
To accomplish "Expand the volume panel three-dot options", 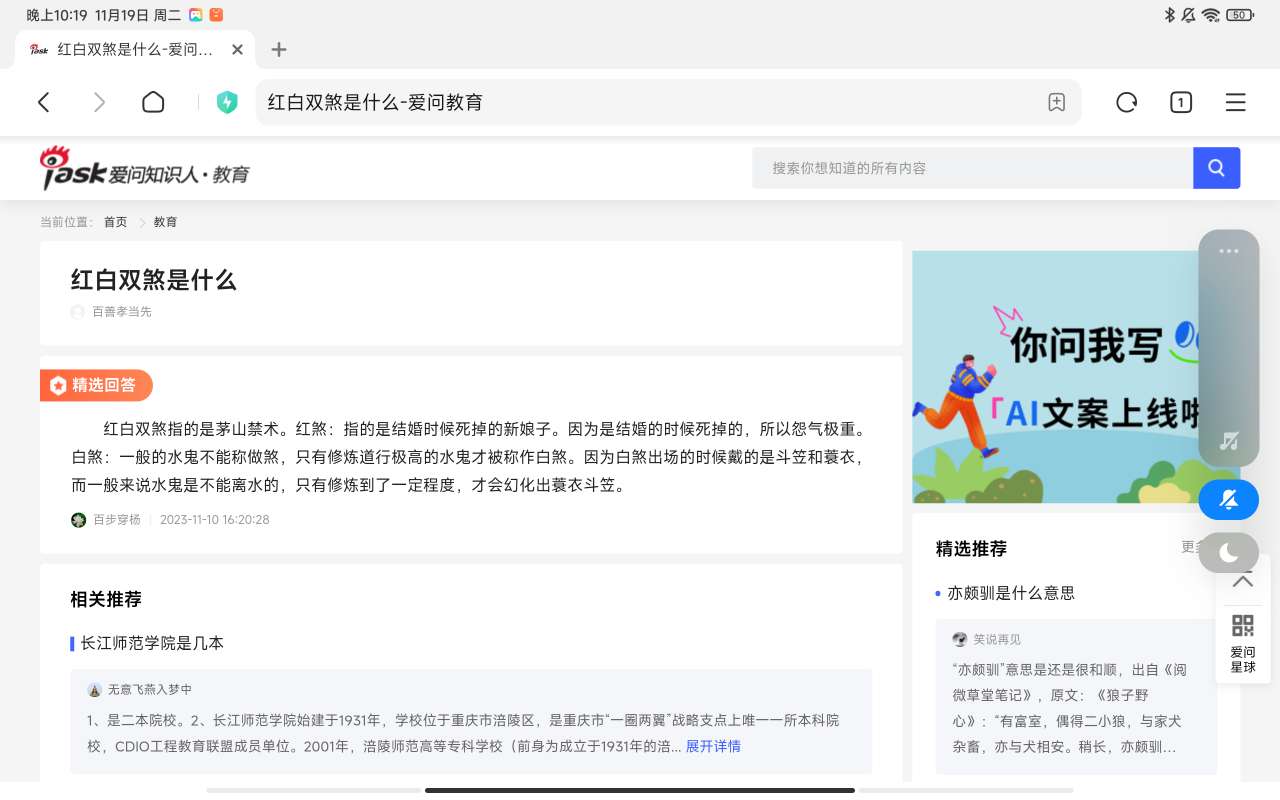I will coord(1228,252).
